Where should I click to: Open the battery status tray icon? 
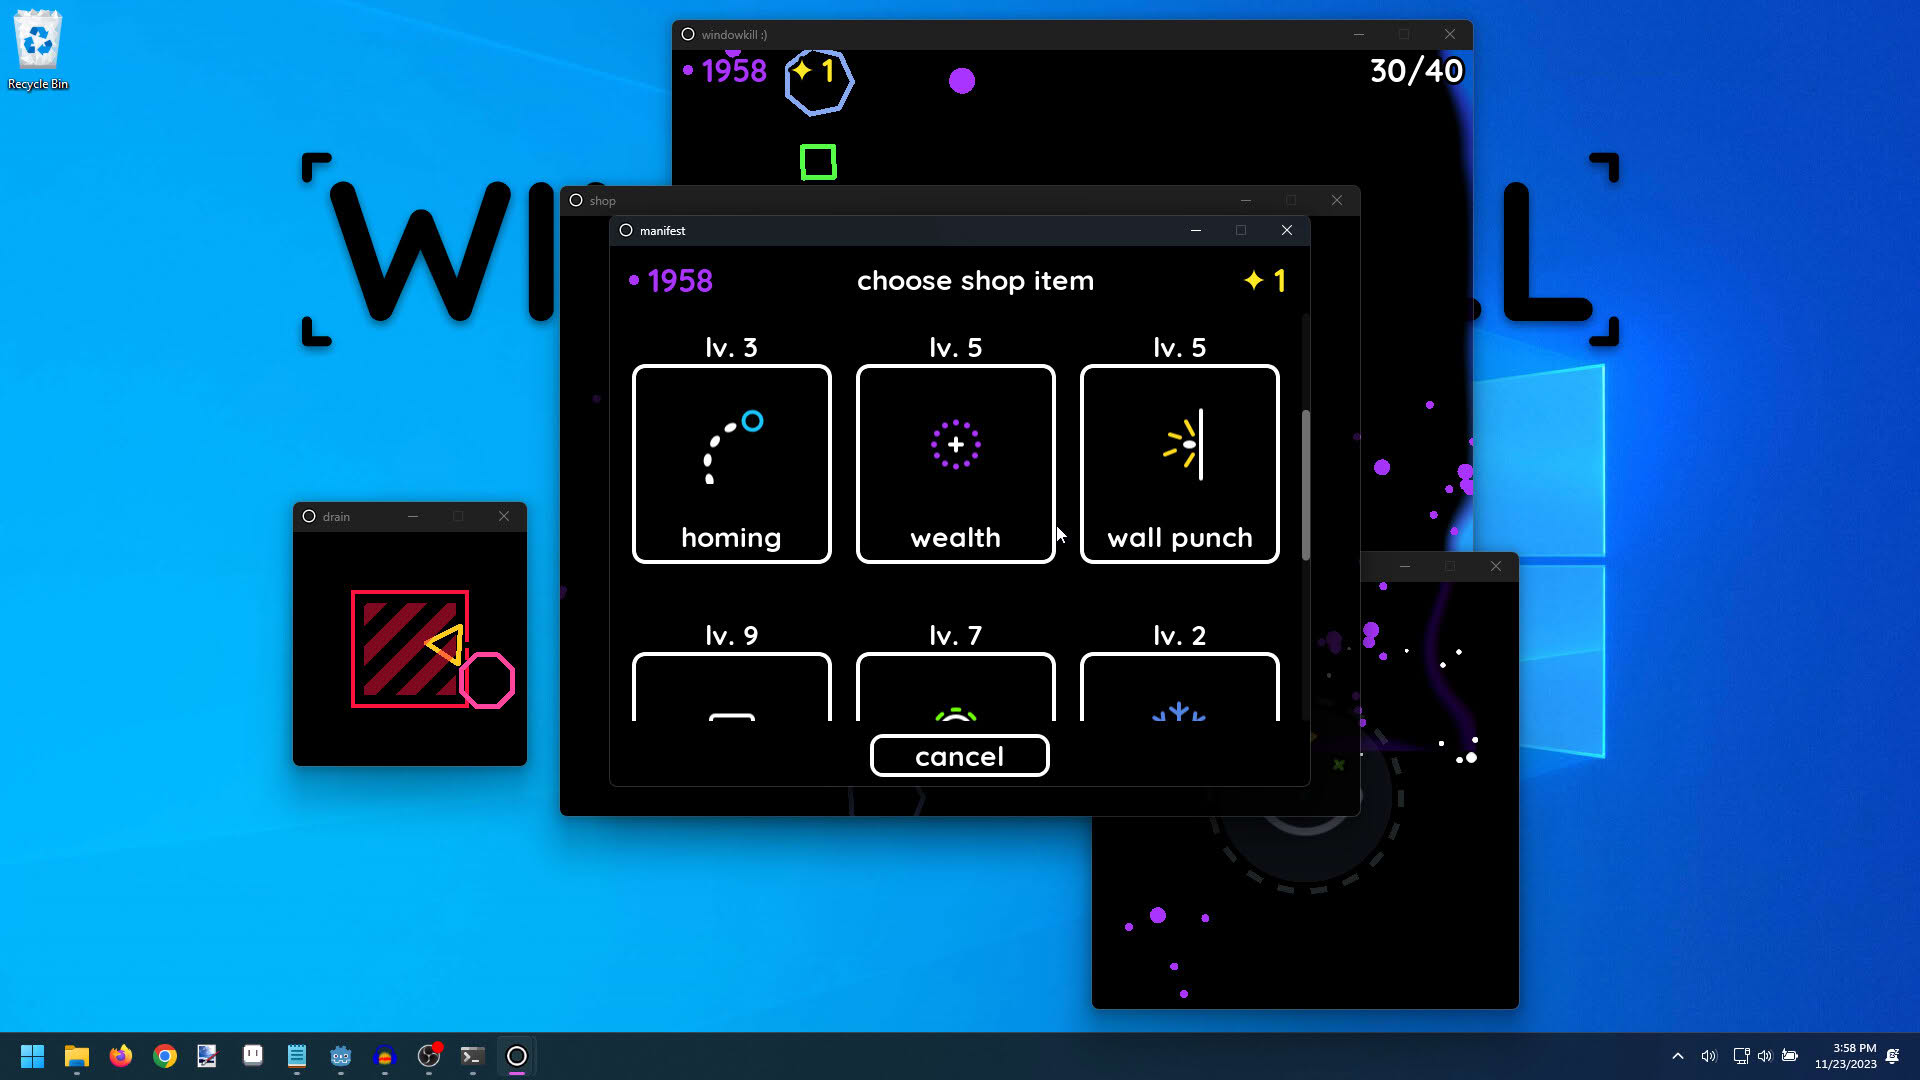[x=1790, y=1056]
